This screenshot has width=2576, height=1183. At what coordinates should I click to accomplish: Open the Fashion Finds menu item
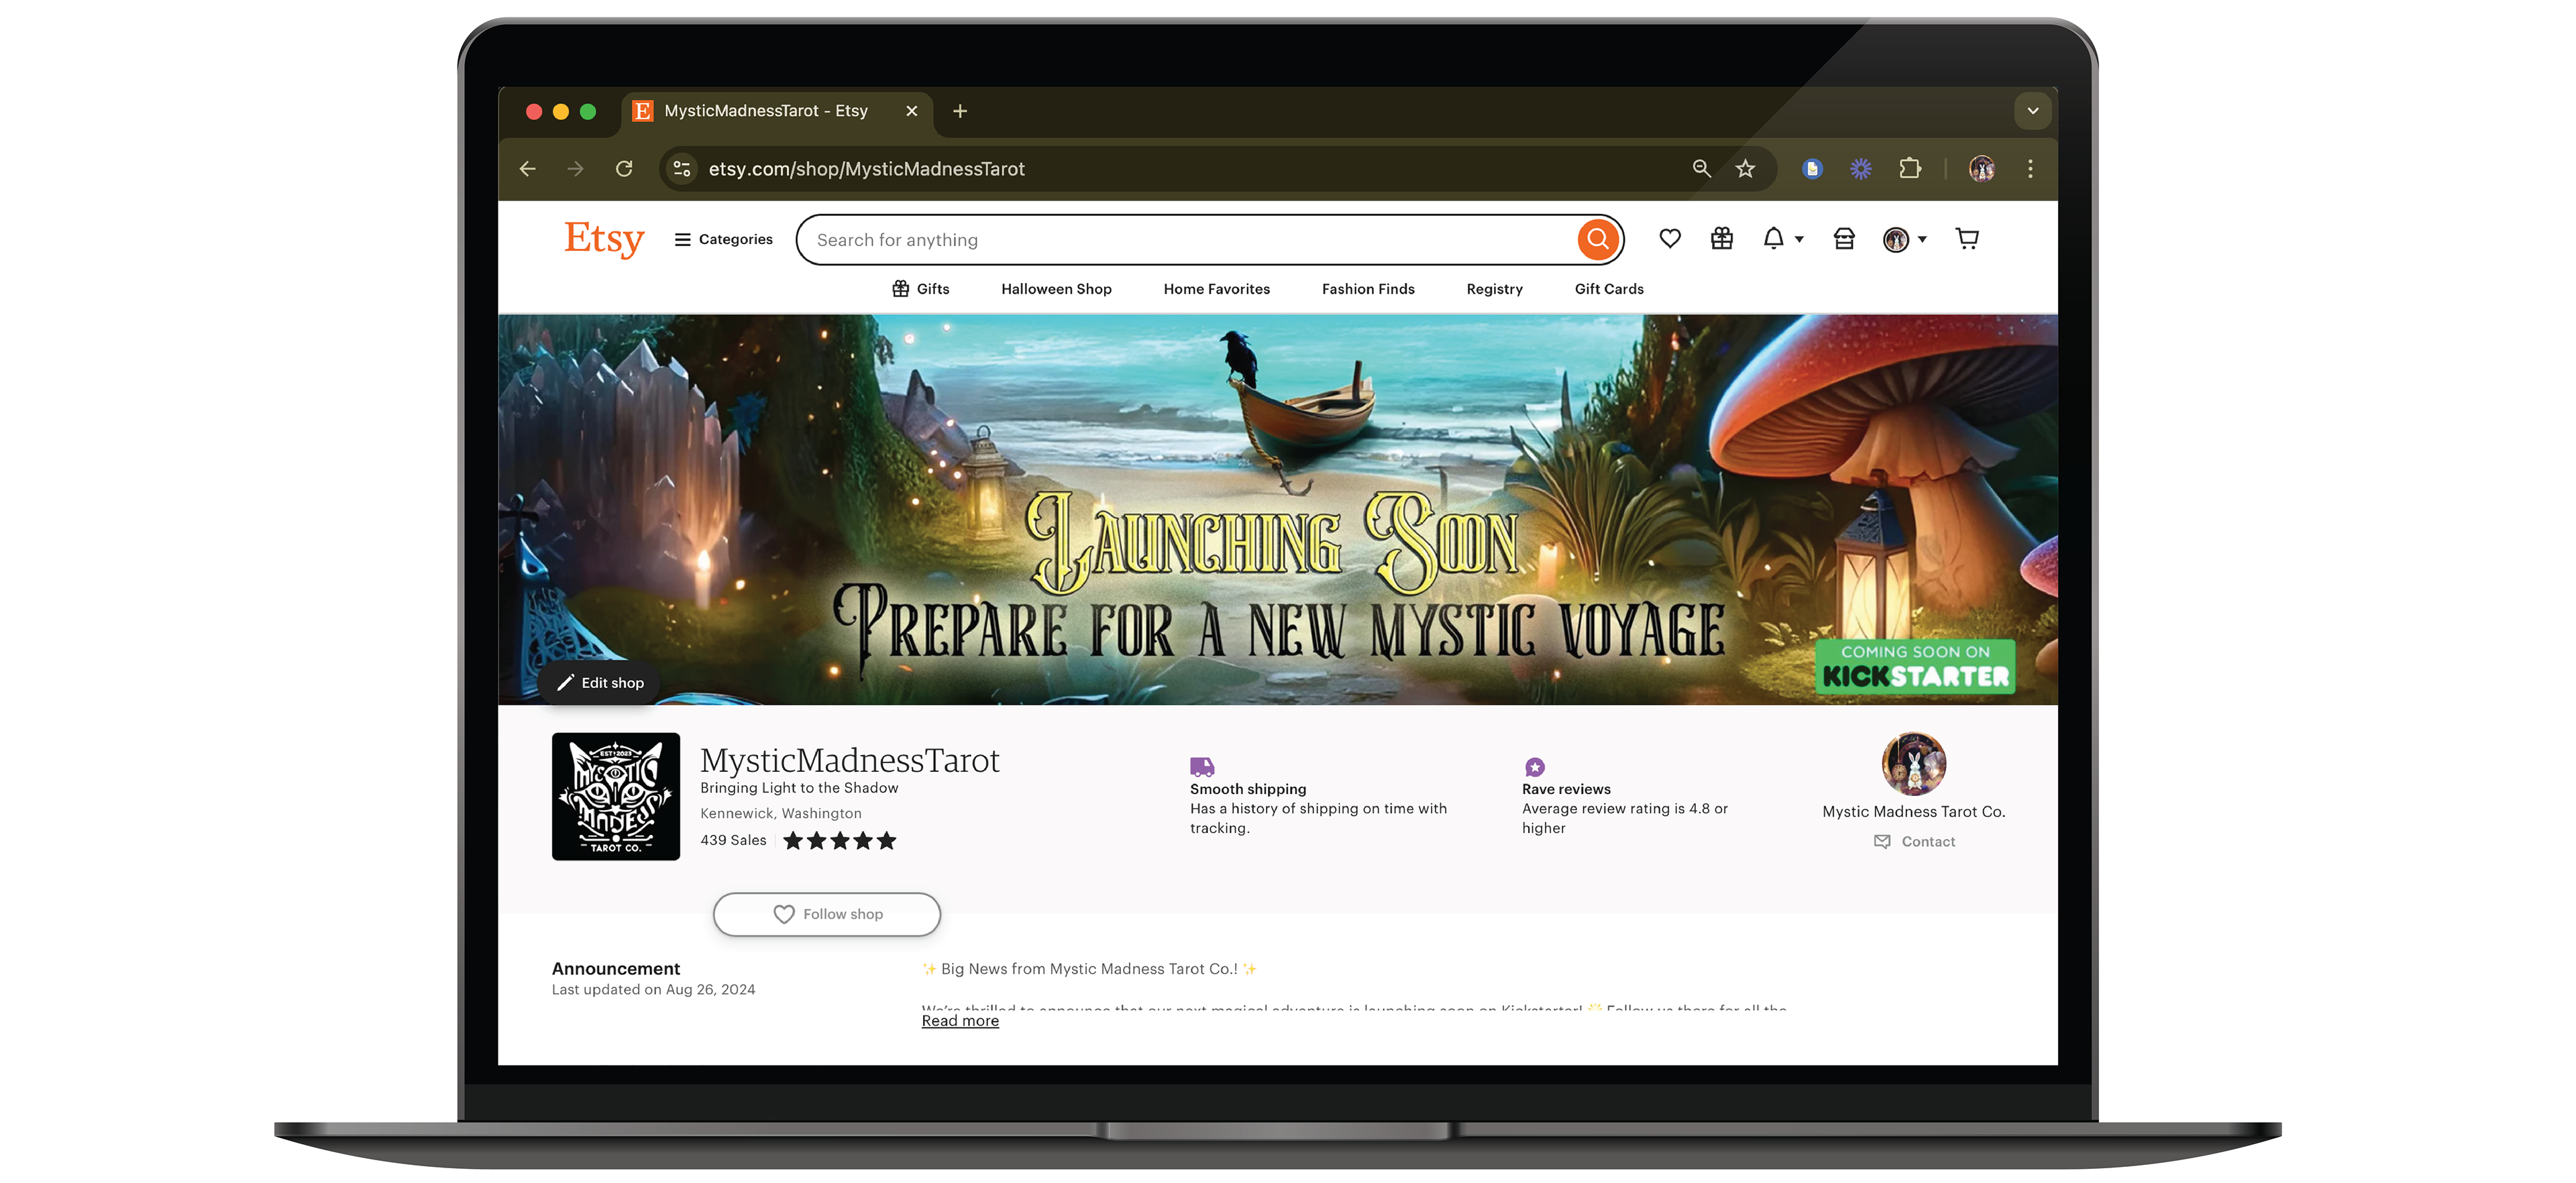point(1368,289)
